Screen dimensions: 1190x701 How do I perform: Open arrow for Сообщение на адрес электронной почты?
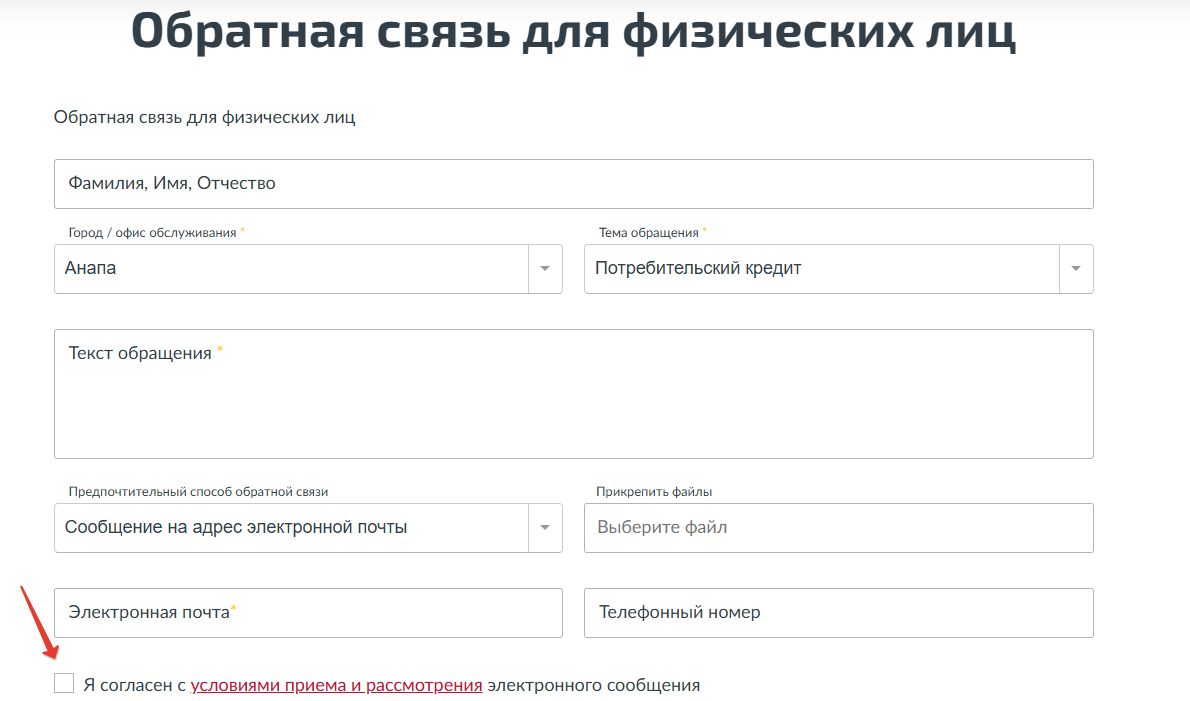(x=545, y=528)
